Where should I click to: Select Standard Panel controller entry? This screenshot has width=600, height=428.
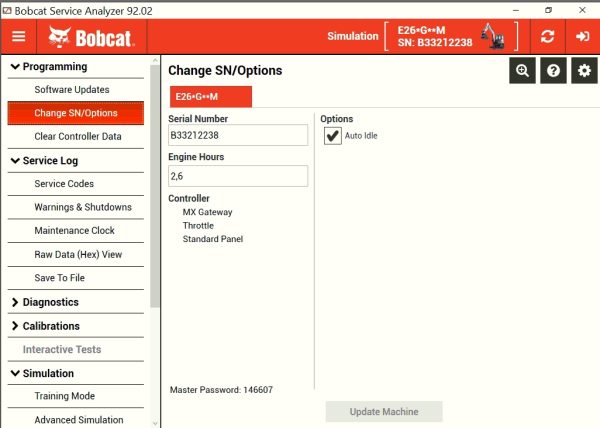[213, 239]
